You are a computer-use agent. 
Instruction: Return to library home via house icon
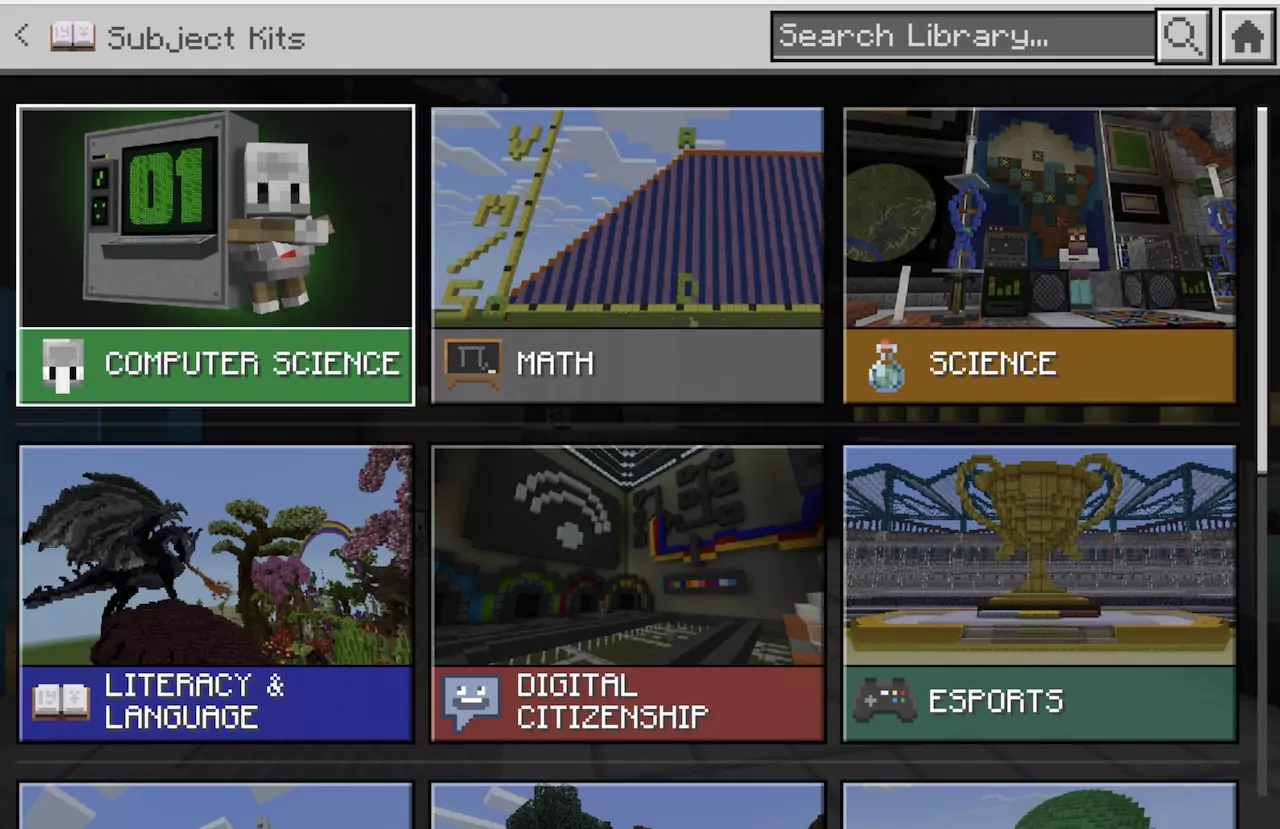tap(1246, 37)
